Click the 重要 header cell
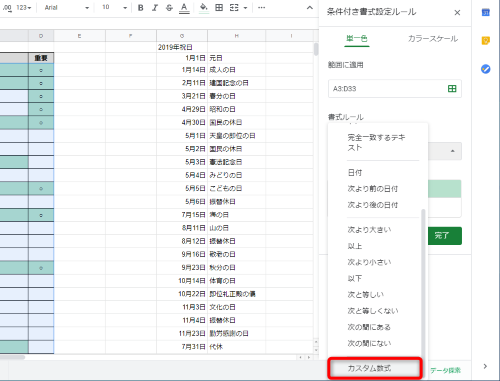 41,58
